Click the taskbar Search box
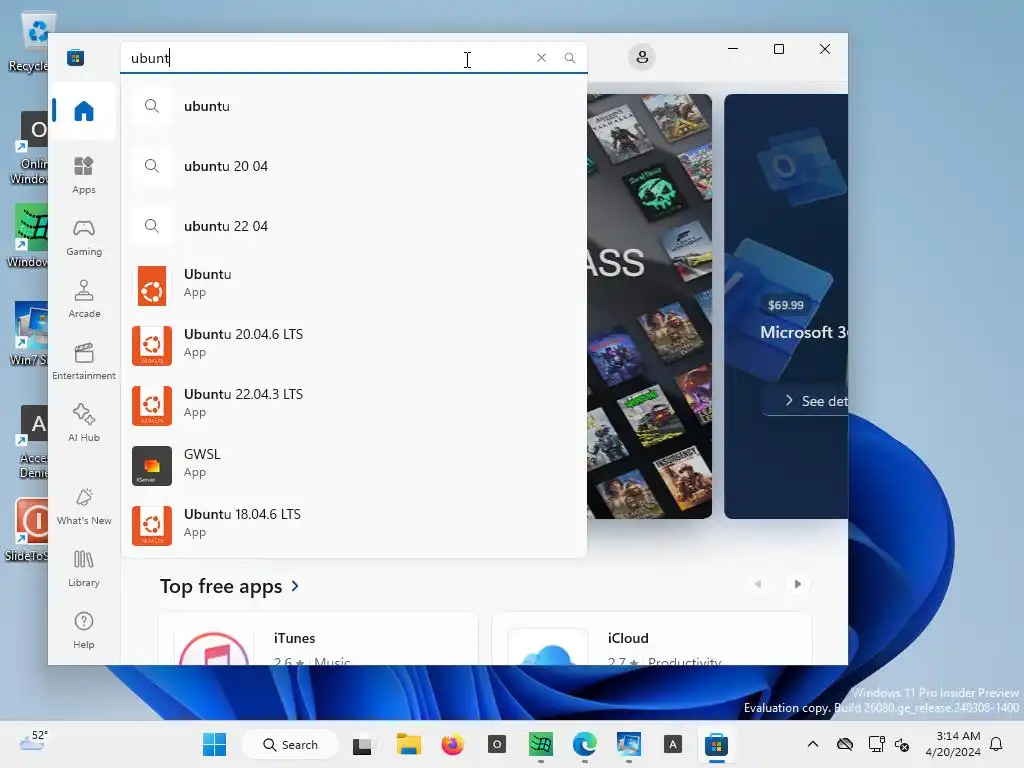Image resolution: width=1024 pixels, height=768 pixels. coord(290,744)
